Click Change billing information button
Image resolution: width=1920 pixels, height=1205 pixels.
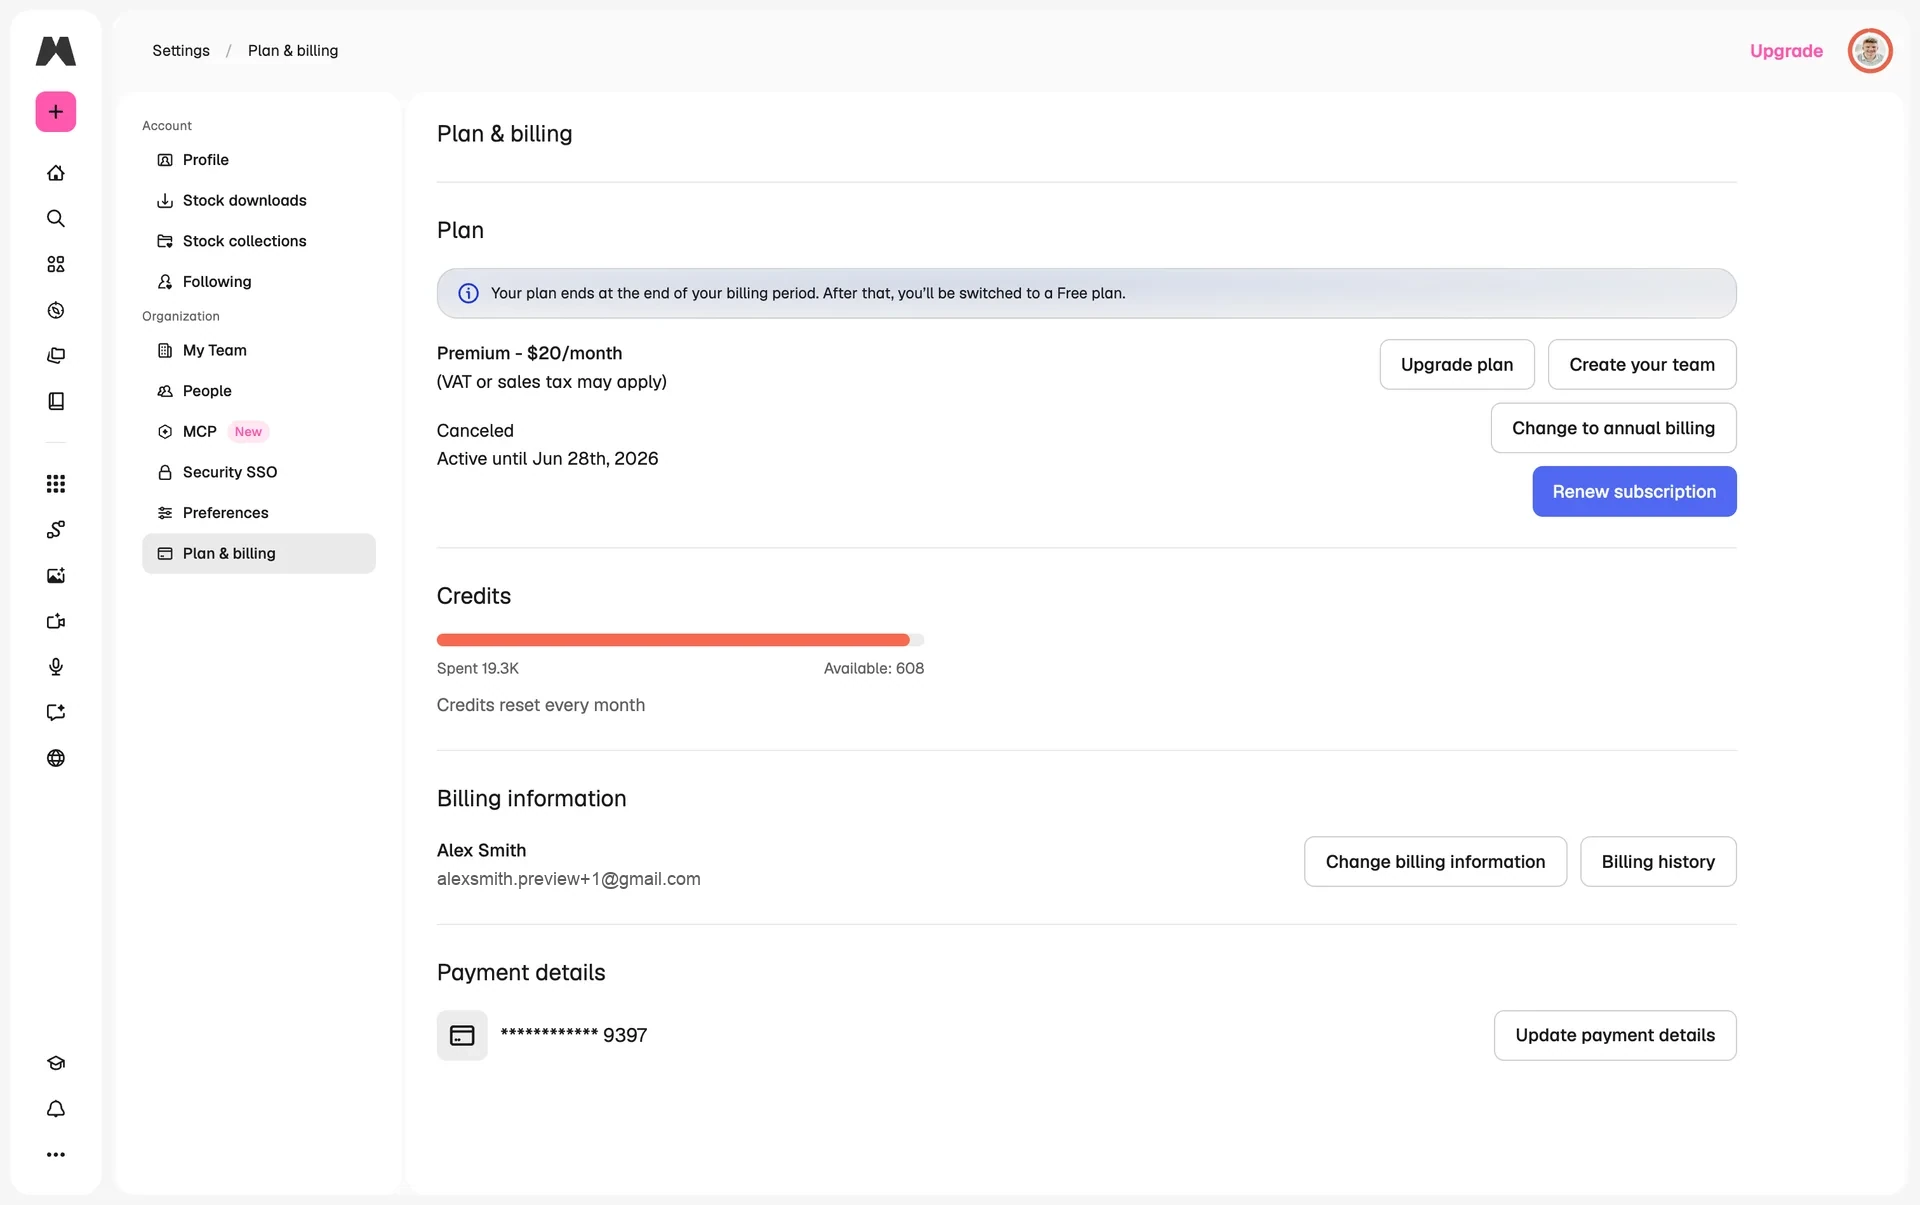pyautogui.click(x=1435, y=862)
